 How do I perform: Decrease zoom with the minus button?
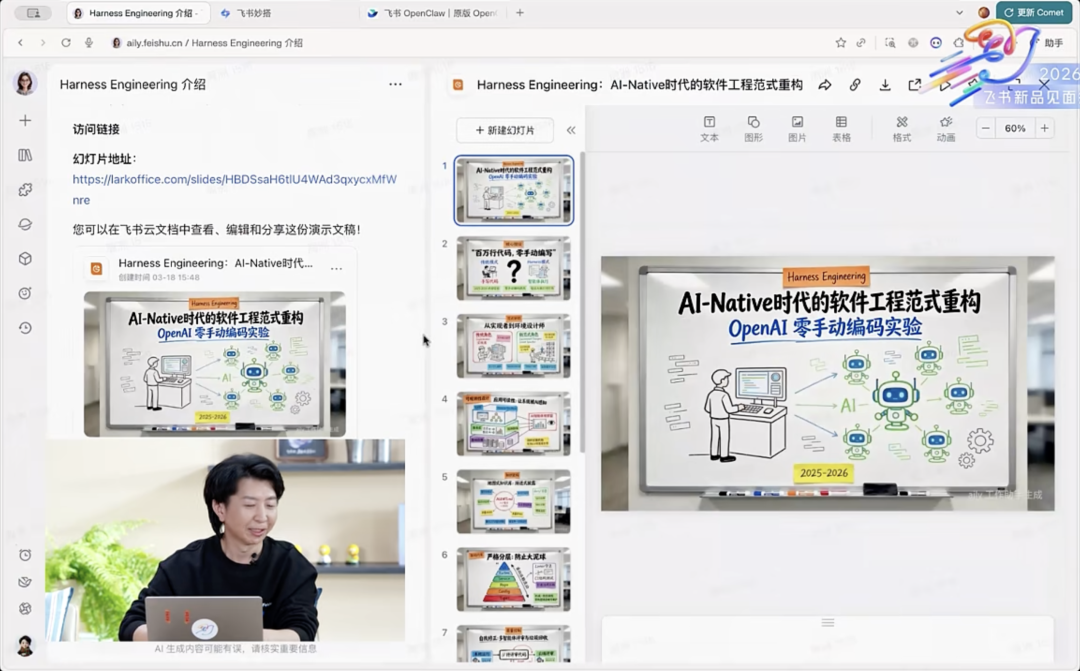(x=986, y=128)
